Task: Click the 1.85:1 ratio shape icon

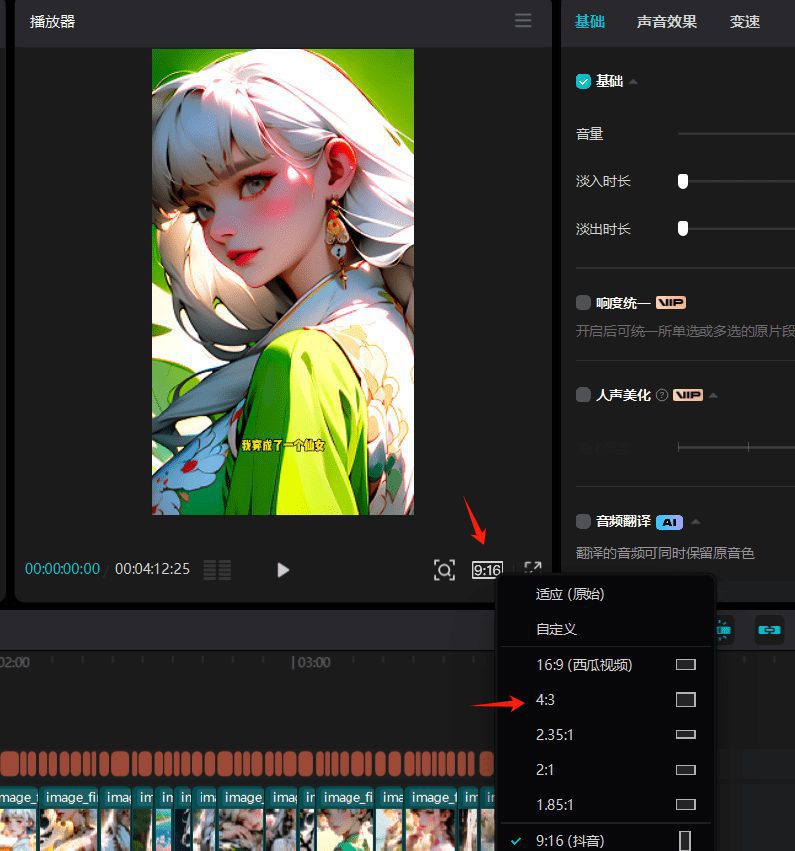Action: click(685, 804)
